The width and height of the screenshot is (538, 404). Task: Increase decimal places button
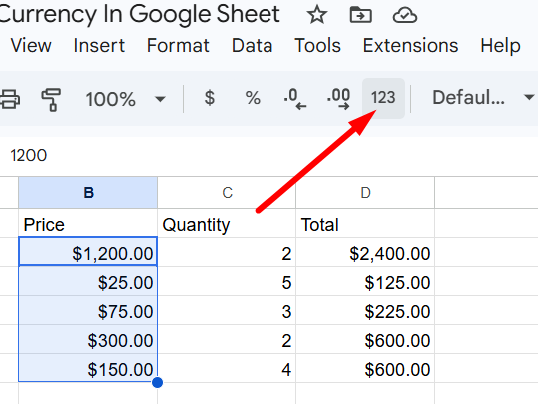point(338,99)
